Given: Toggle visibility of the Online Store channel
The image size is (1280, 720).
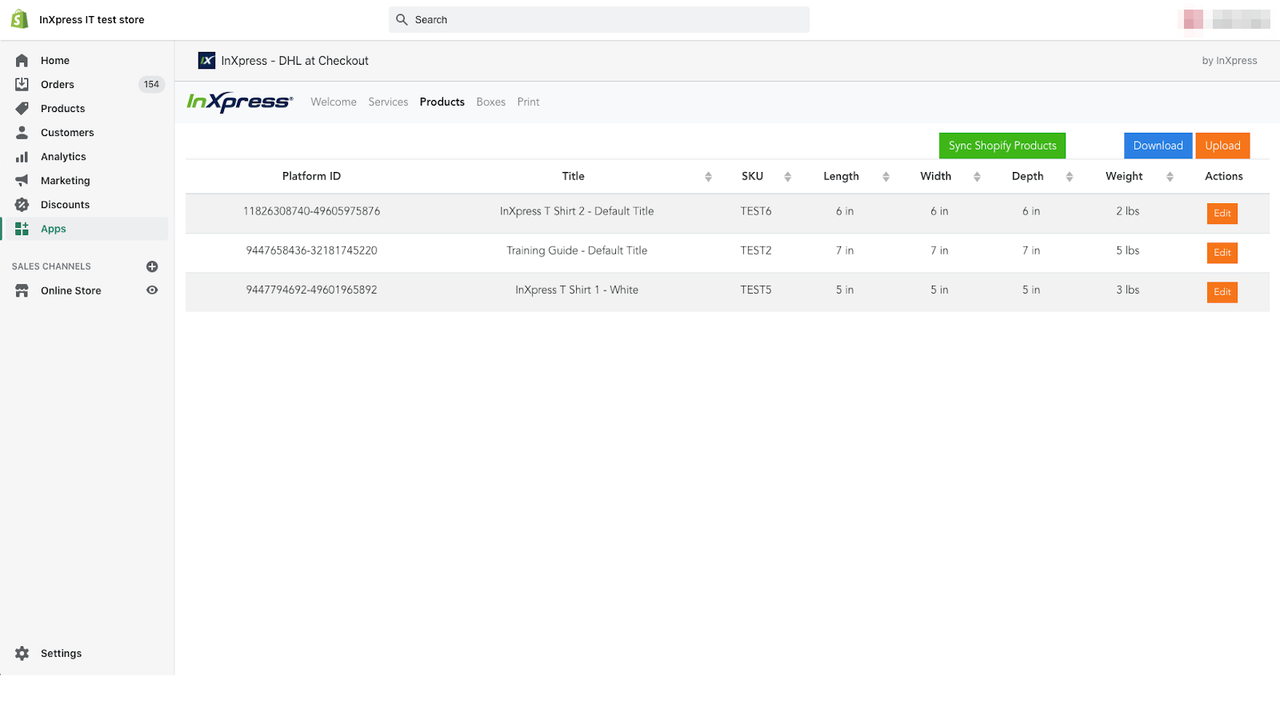Looking at the screenshot, I should (x=151, y=290).
